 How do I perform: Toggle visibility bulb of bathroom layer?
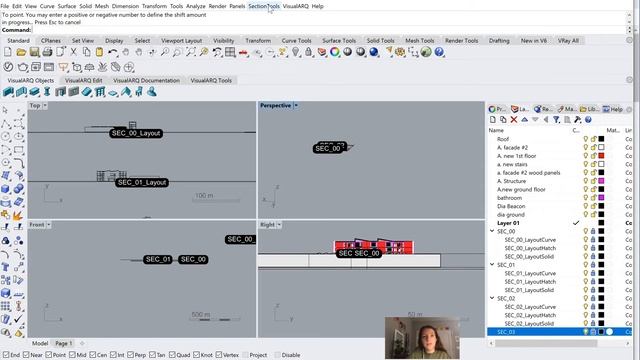(x=585, y=198)
